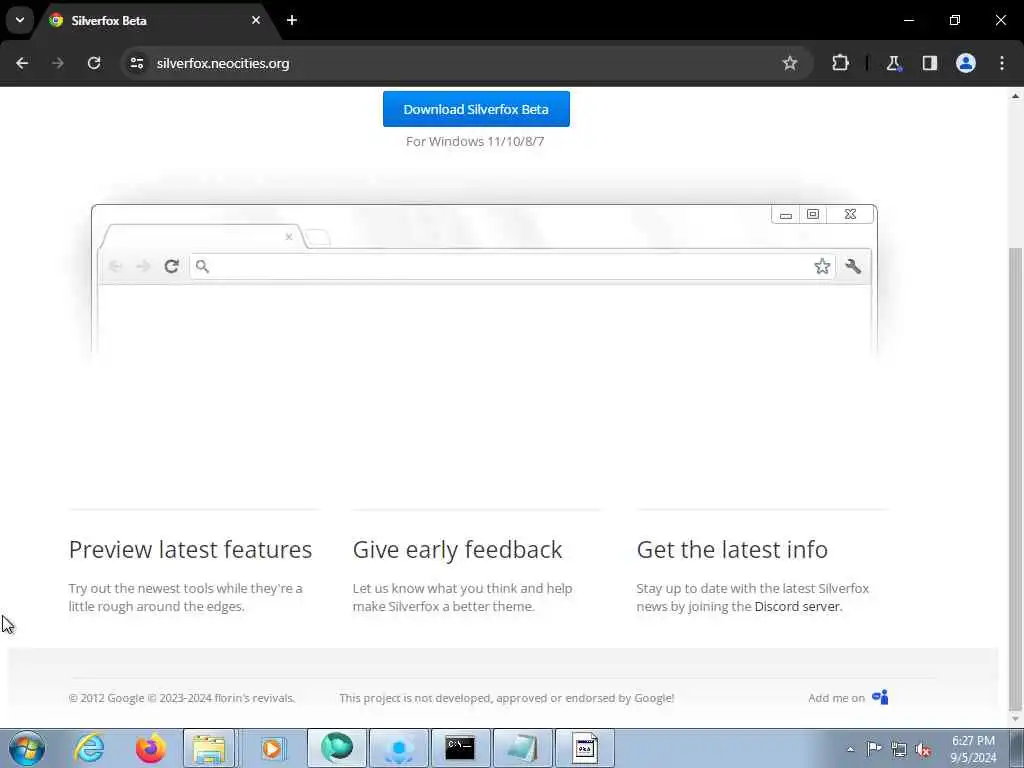1024x768 pixels.
Task: Minimize the Chrome window
Action: 908,20
